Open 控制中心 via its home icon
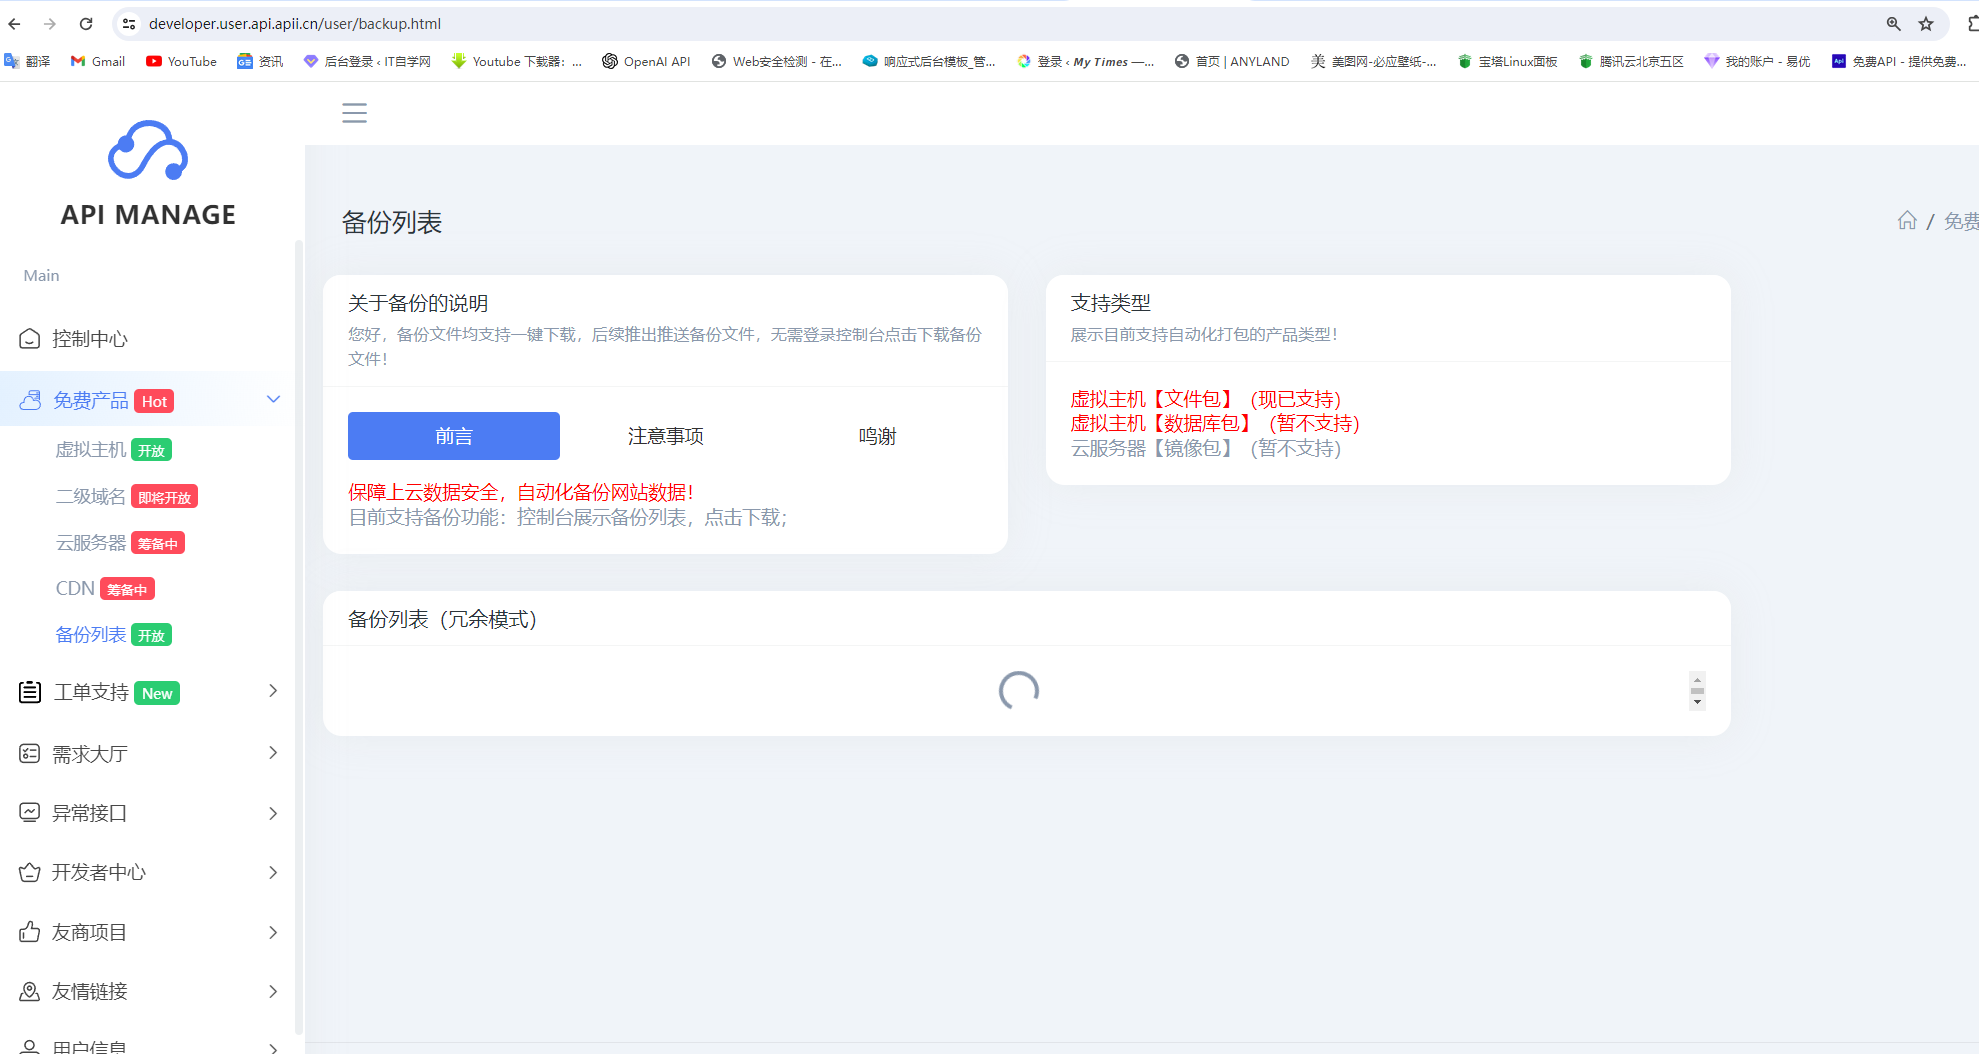Image resolution: width=1979 pixels, height=1054 pixels. (x=30, y=339)
